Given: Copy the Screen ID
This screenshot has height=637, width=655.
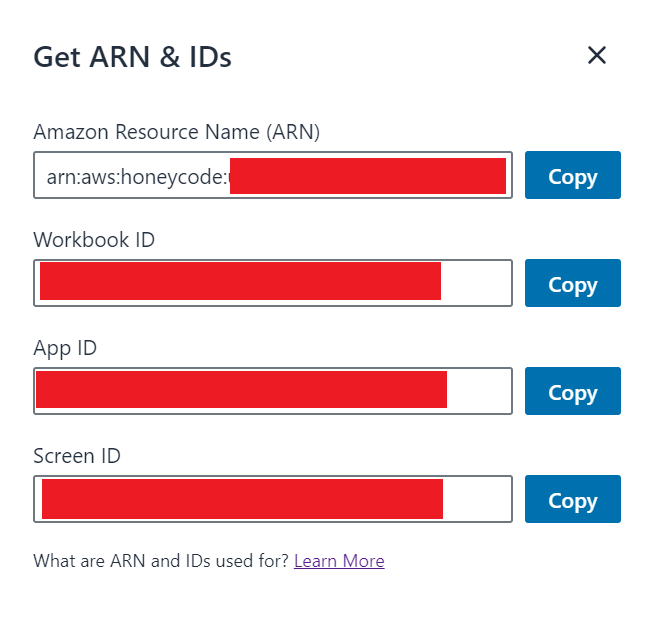Looking at the screenshot, I should coord(573,499).
